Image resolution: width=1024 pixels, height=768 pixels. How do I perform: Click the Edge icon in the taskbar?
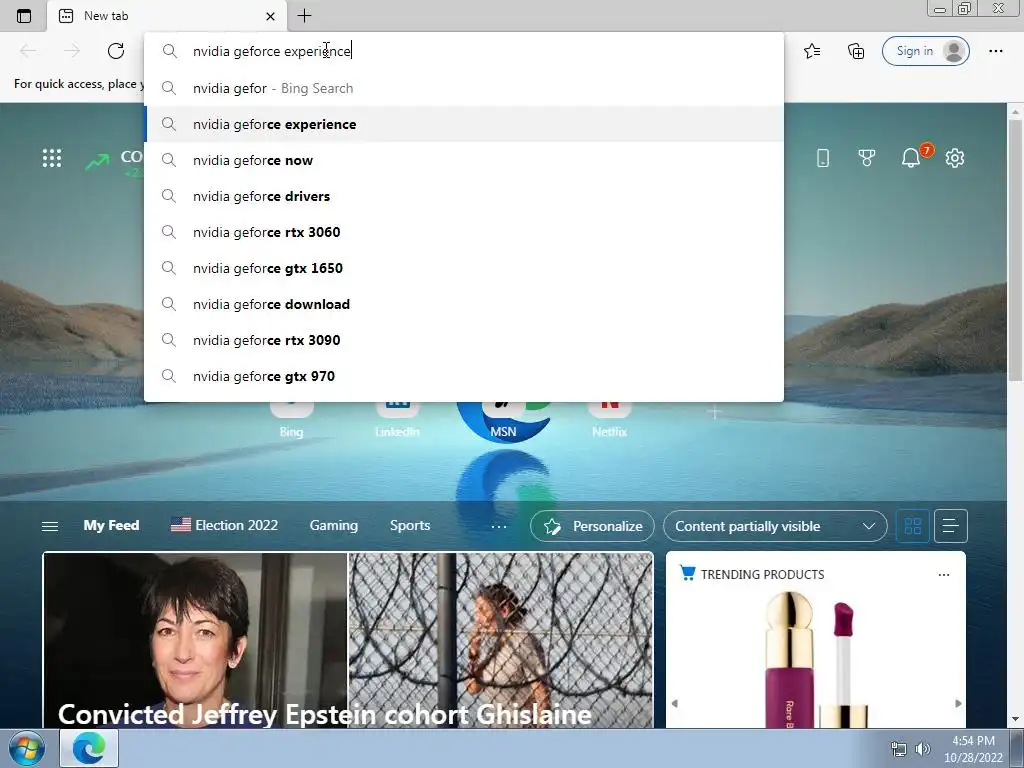89,748
